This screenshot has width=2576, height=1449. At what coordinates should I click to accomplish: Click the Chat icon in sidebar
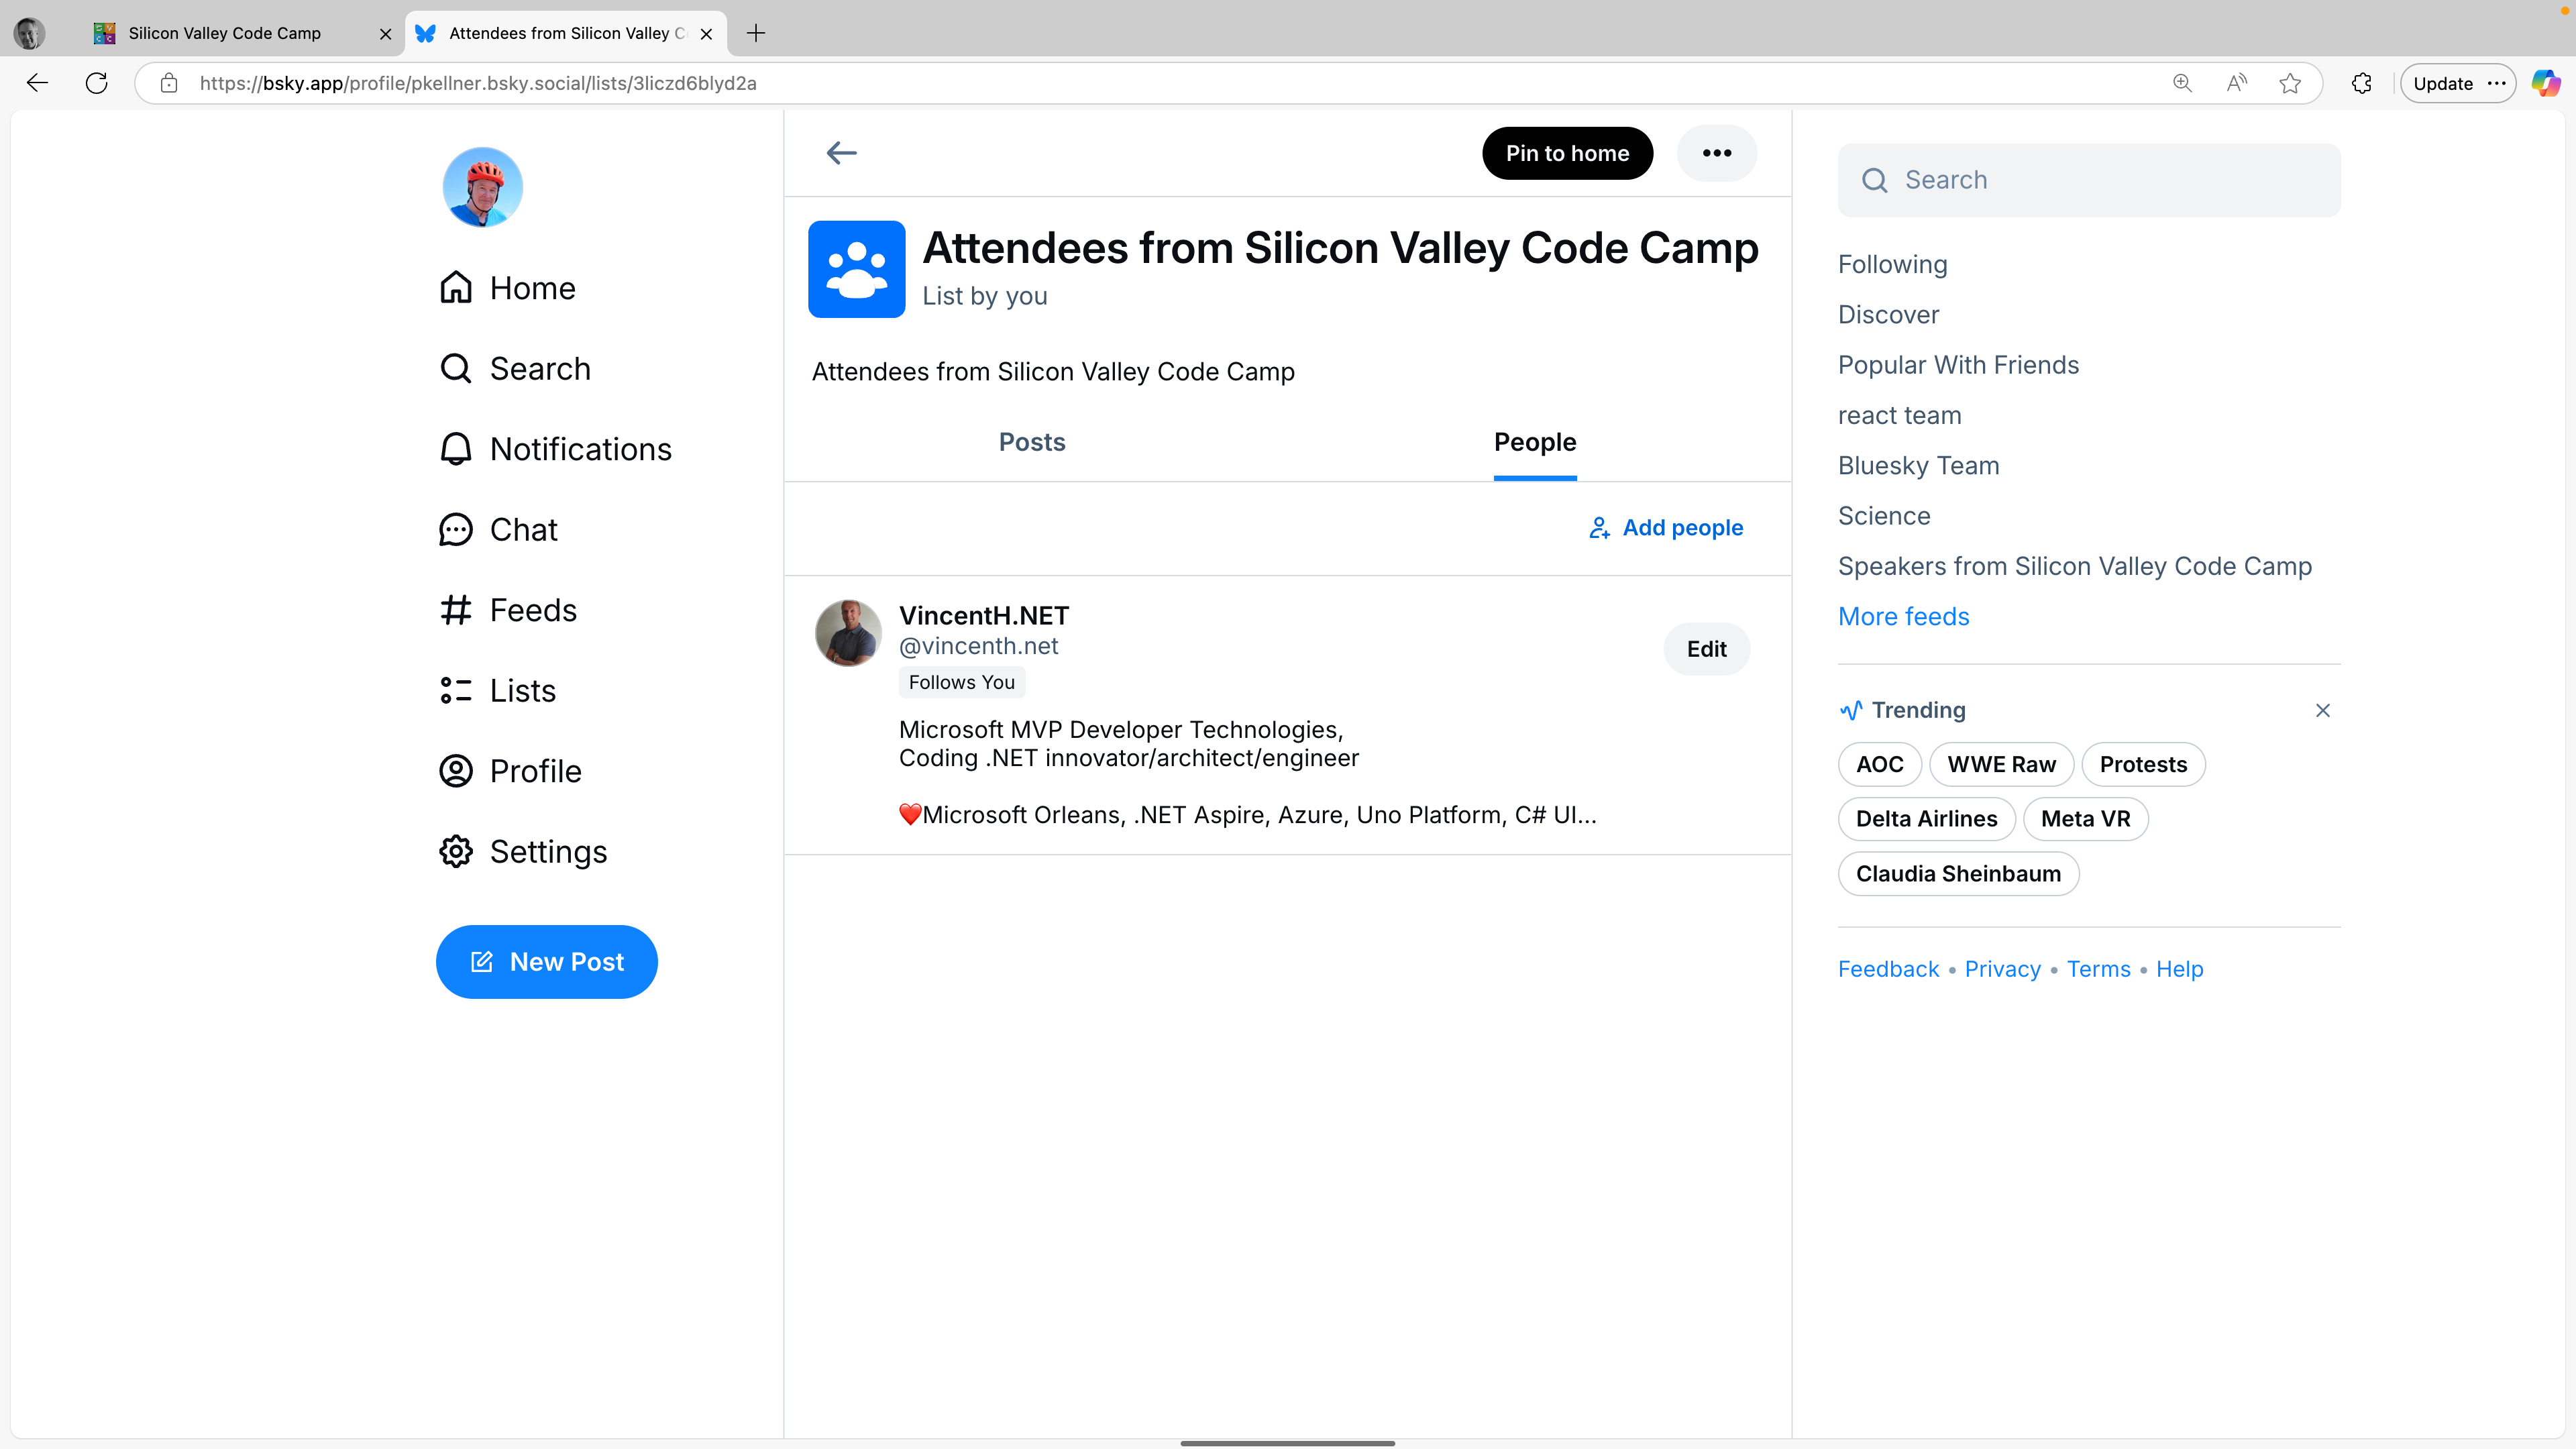click(456, 529)
